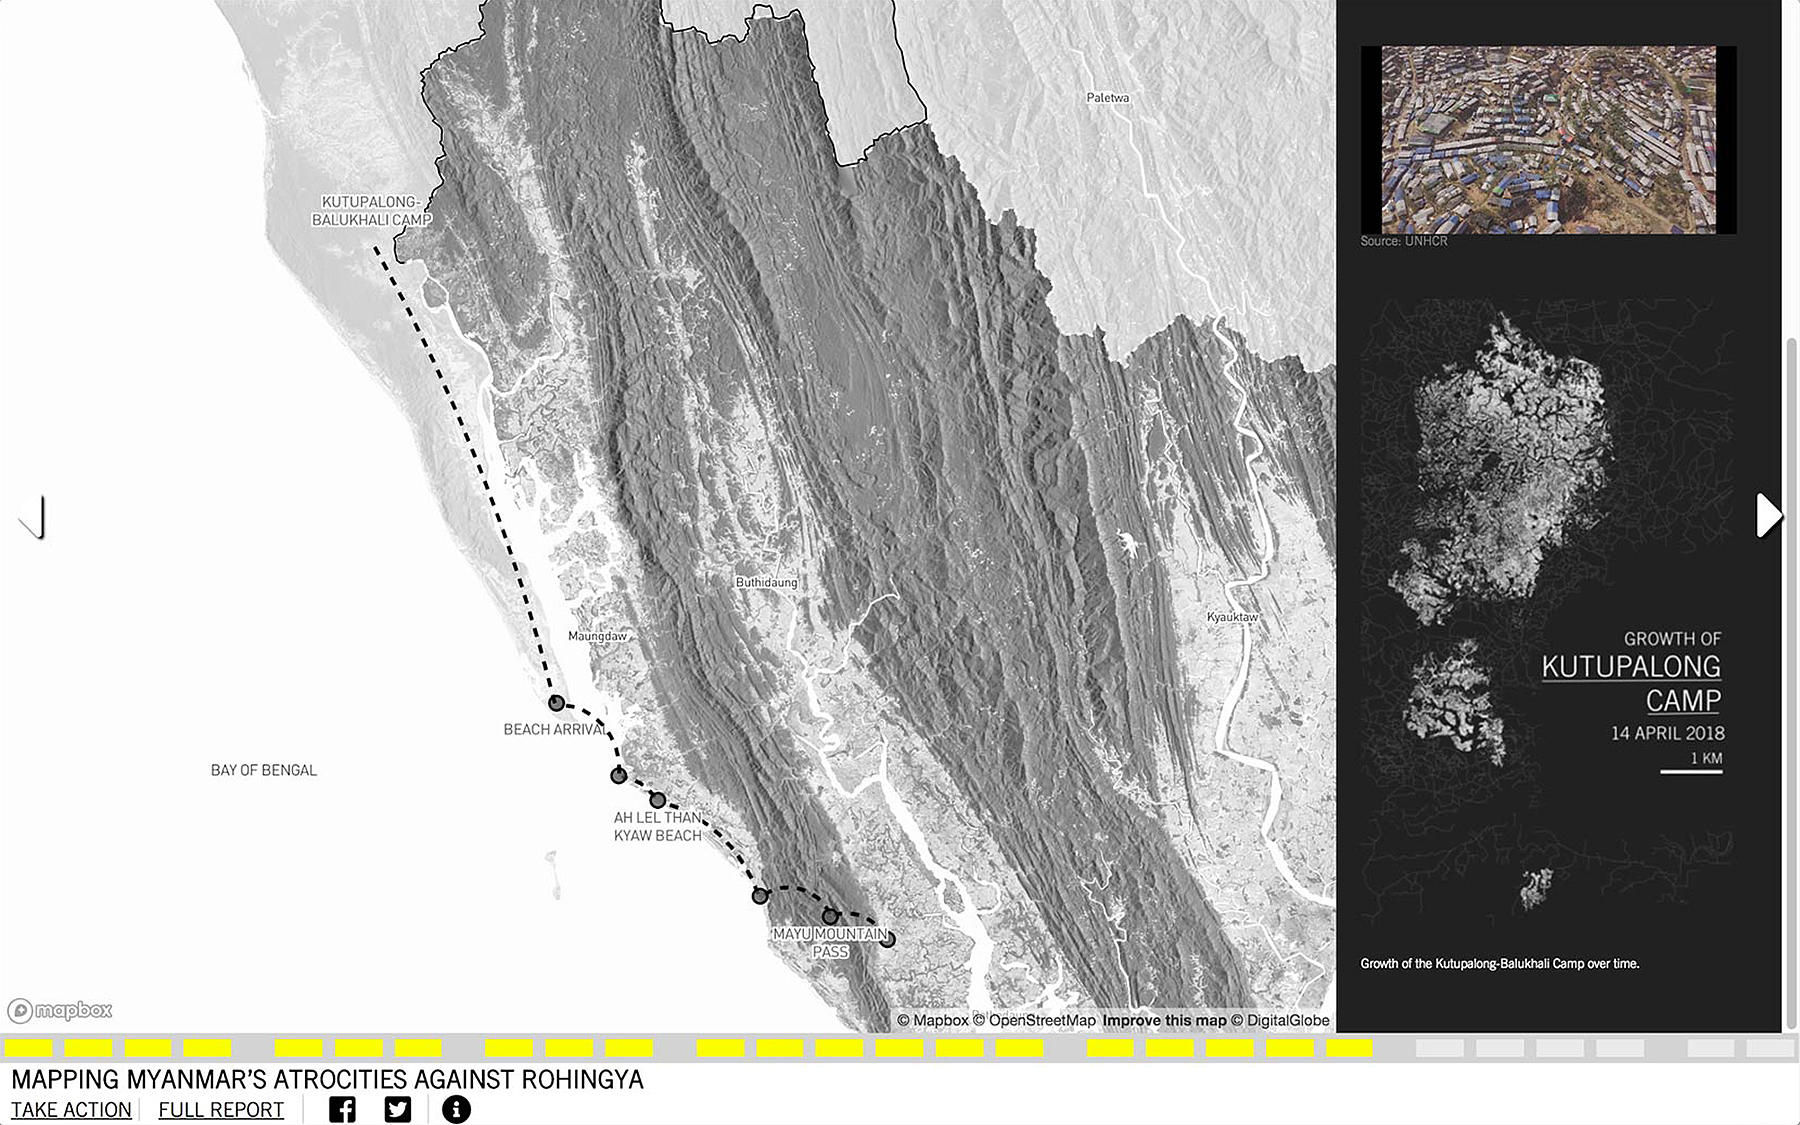This screenshot has height=1125, width=1800.
Task: Open the Full Report link
Action: point(221,1110)
